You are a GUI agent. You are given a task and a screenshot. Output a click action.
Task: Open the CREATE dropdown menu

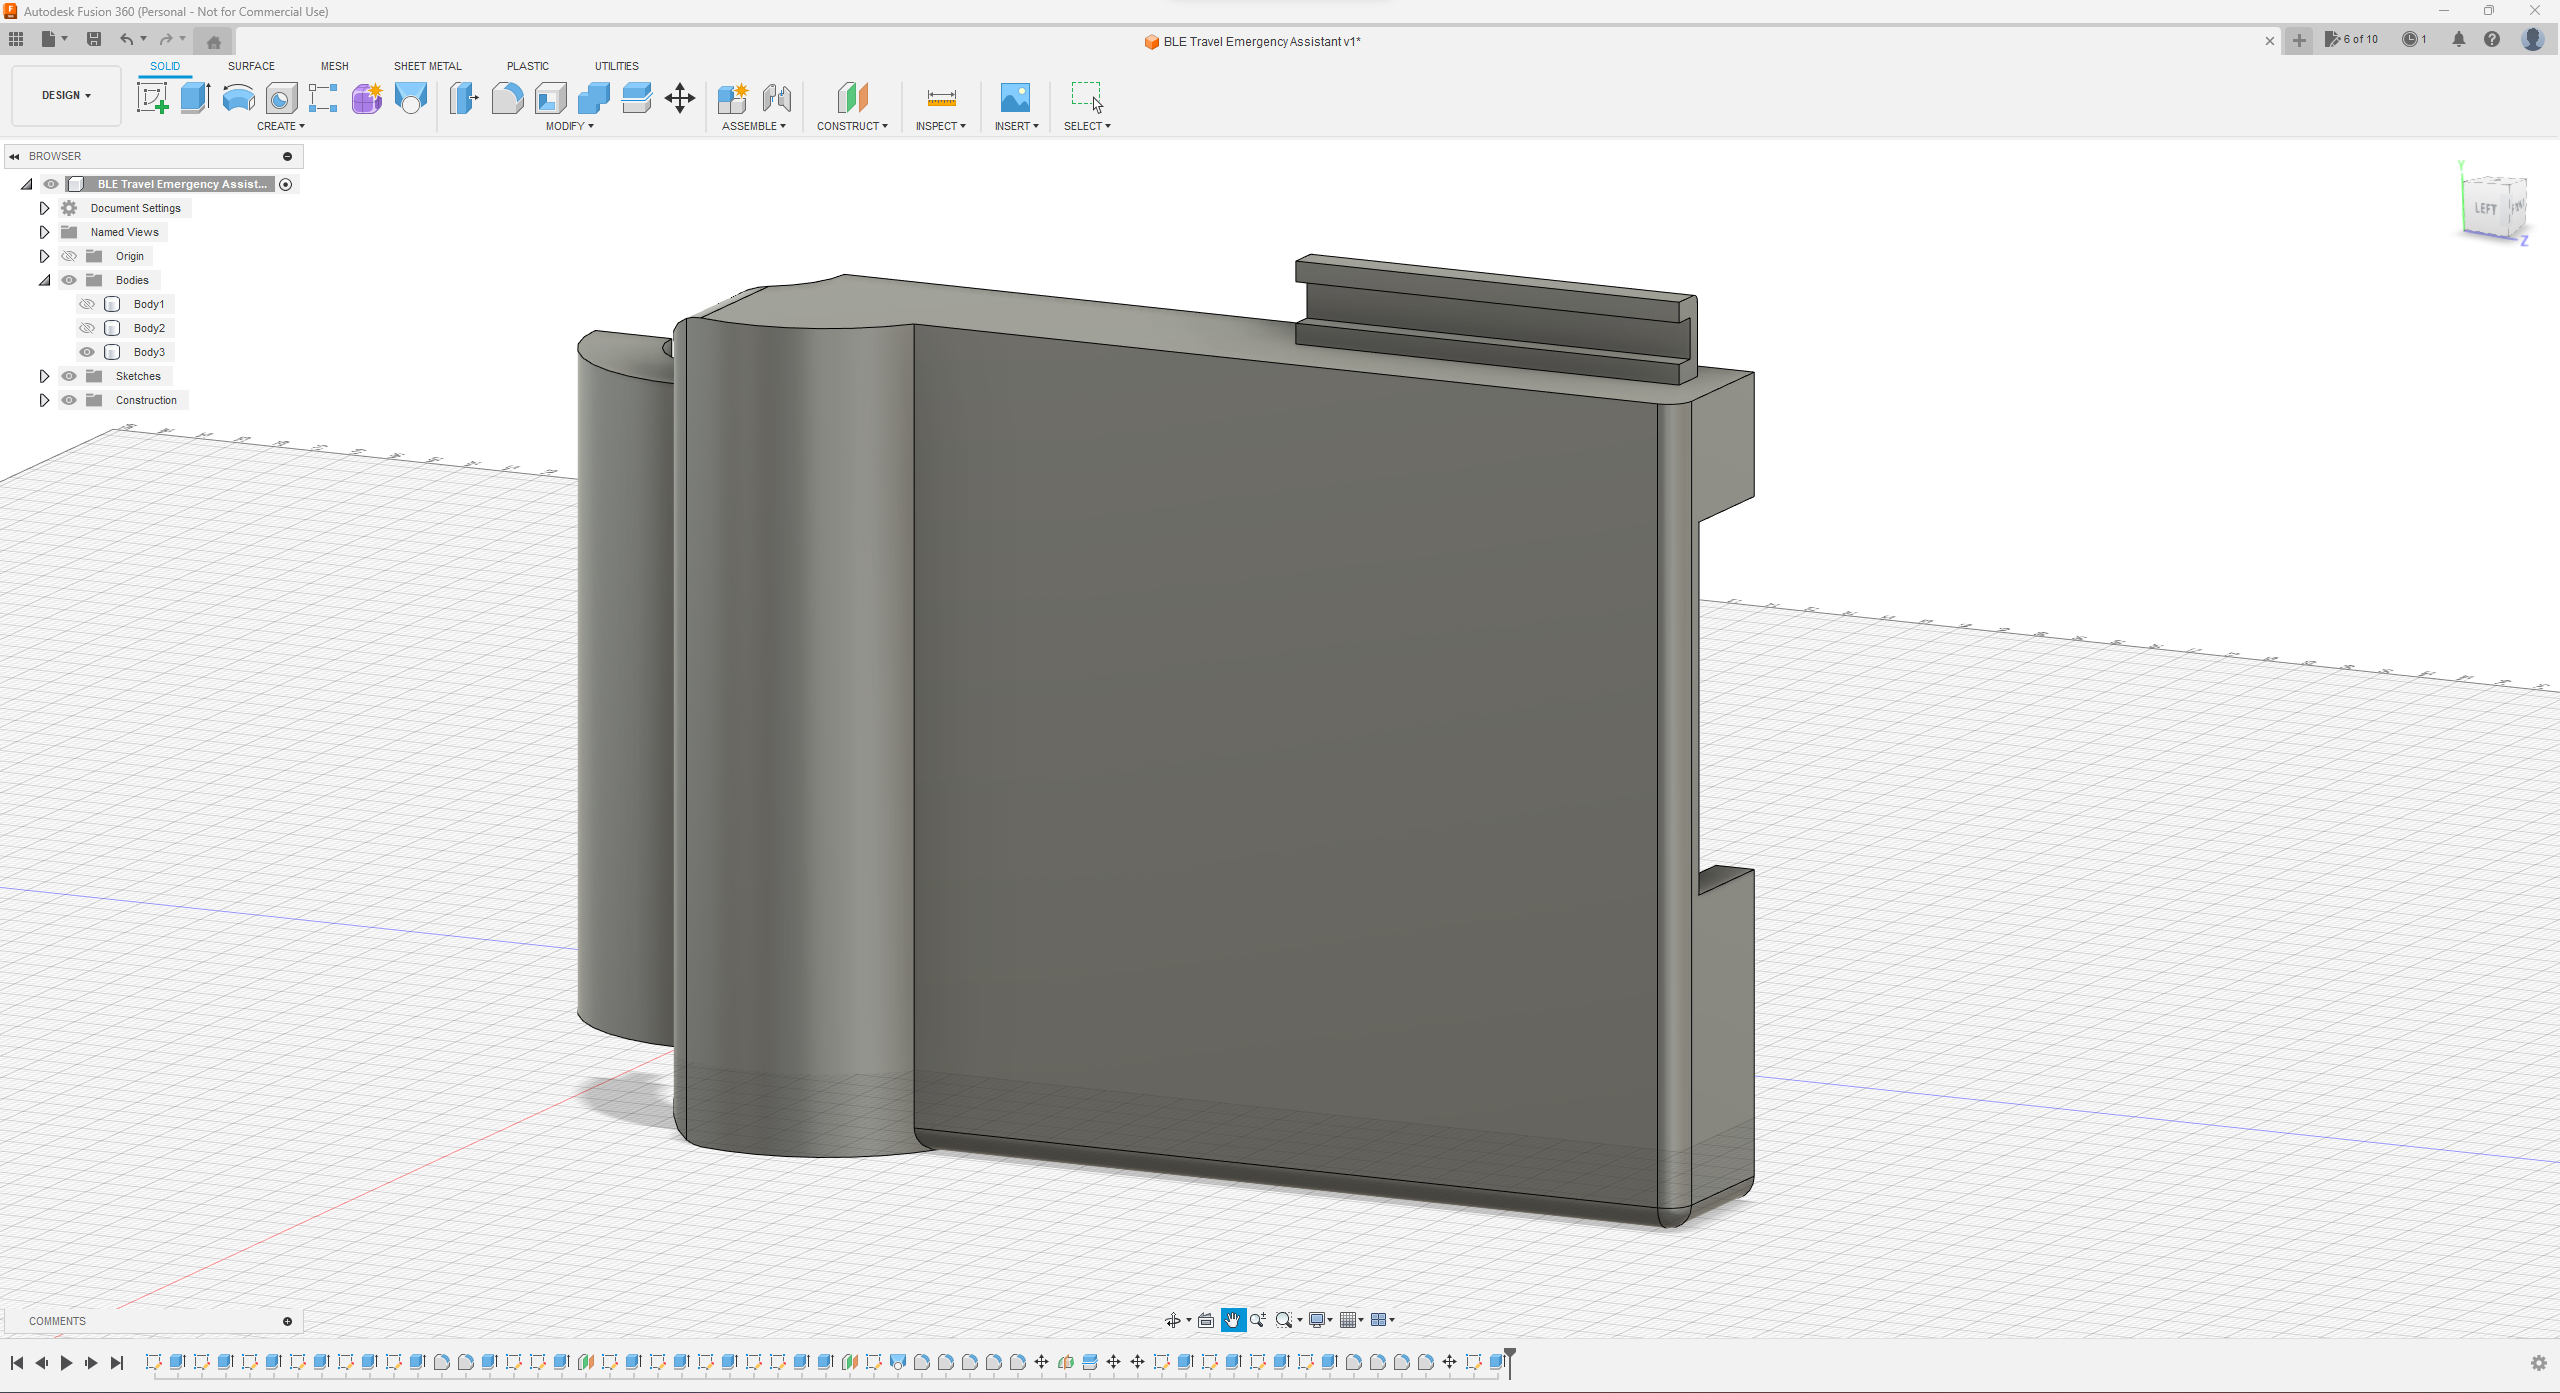tap(281, 126)
